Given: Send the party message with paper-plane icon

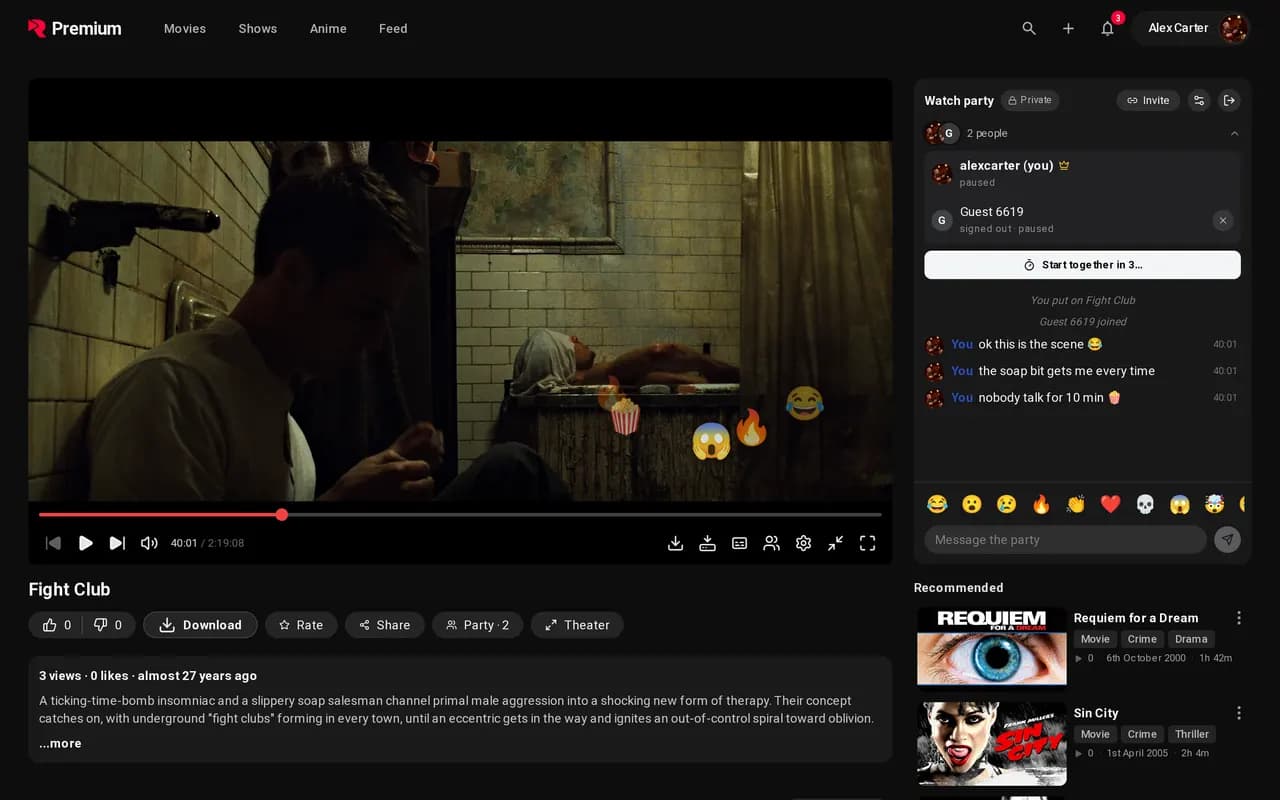Looking at the screenshot, I should [1227, 540].
